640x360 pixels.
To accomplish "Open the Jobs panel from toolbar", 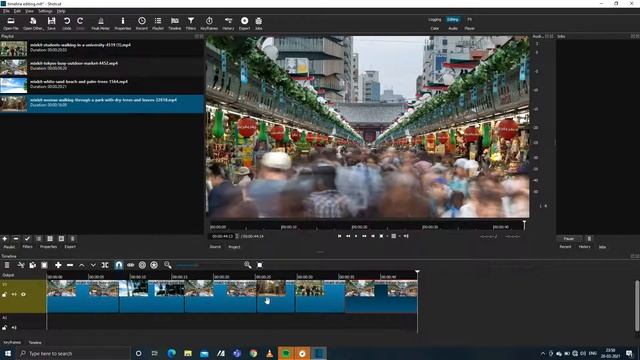I will pos(259,23).
